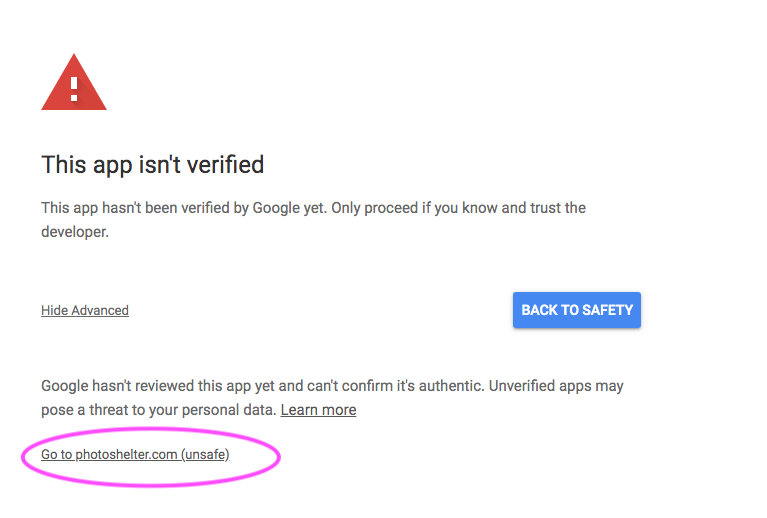767x518 pixels.
Task: Click the "pose a threat to your personal data" text
Action: [x=159, y=410]
